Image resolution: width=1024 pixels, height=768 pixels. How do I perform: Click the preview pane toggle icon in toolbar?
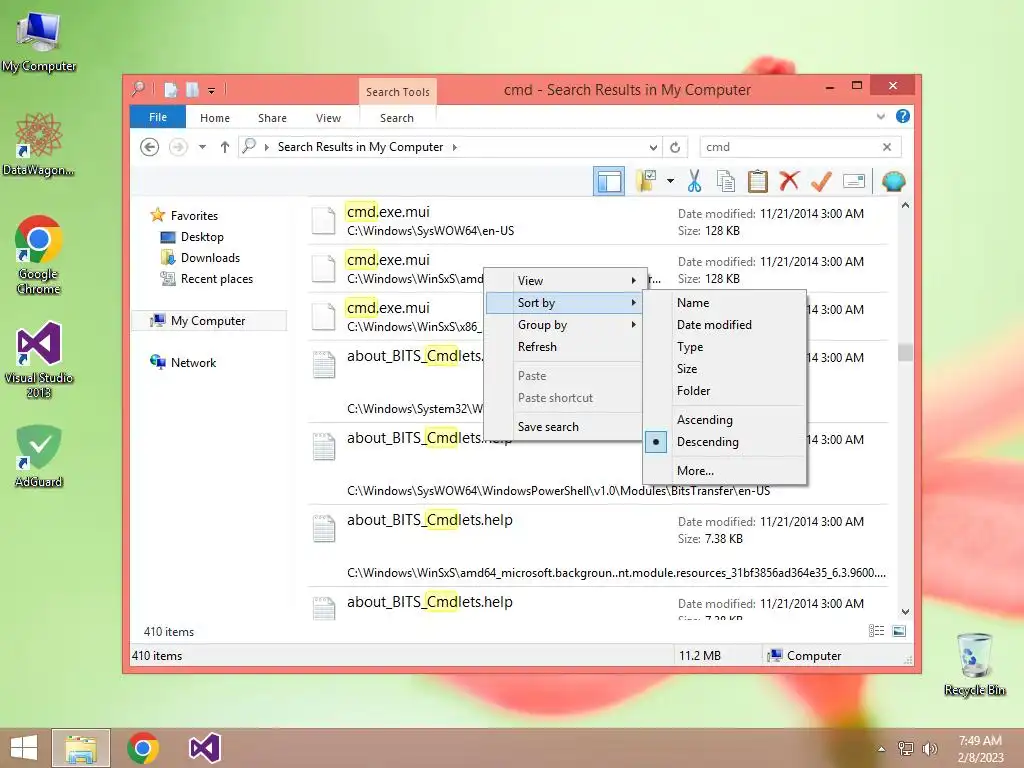tap(609, 182)
